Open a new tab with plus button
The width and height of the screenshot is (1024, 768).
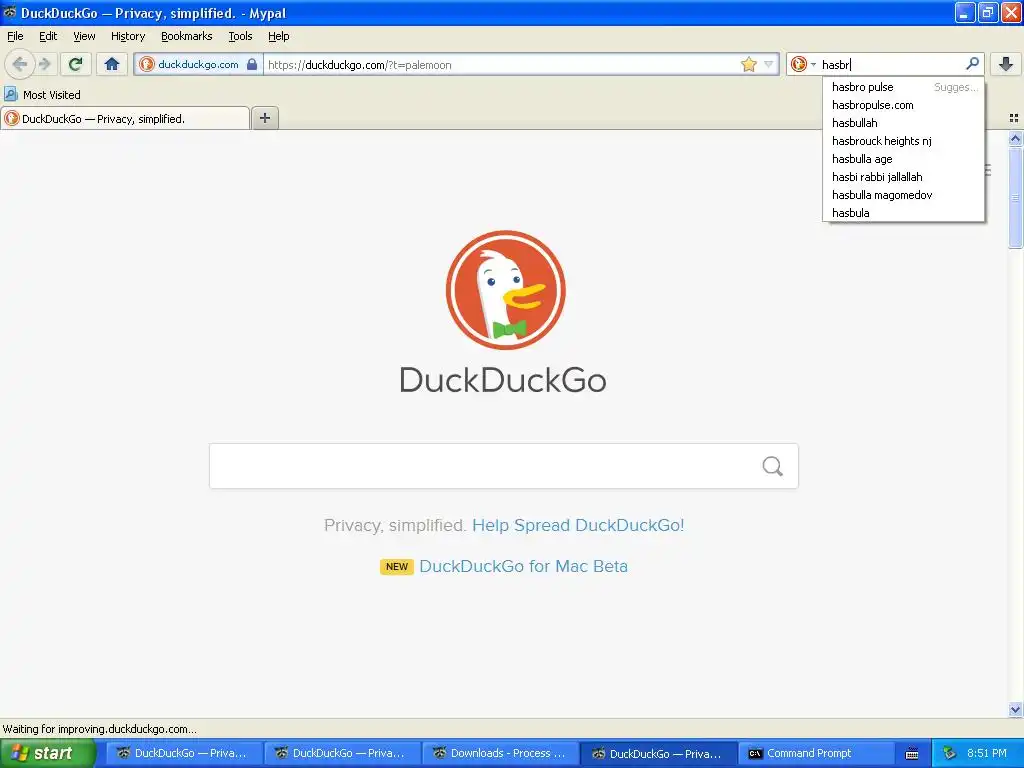point(265,118)
